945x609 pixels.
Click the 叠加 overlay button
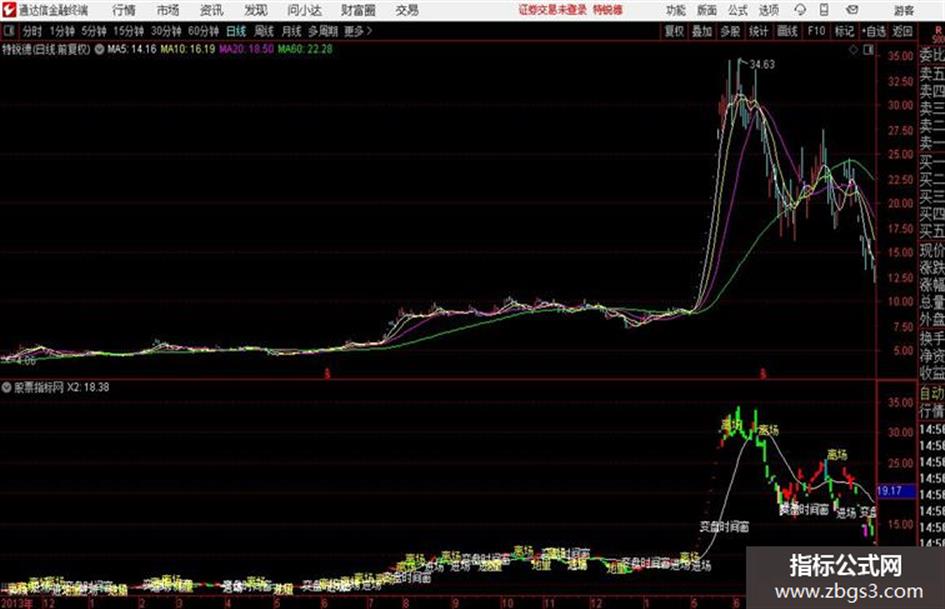(702, 31)
